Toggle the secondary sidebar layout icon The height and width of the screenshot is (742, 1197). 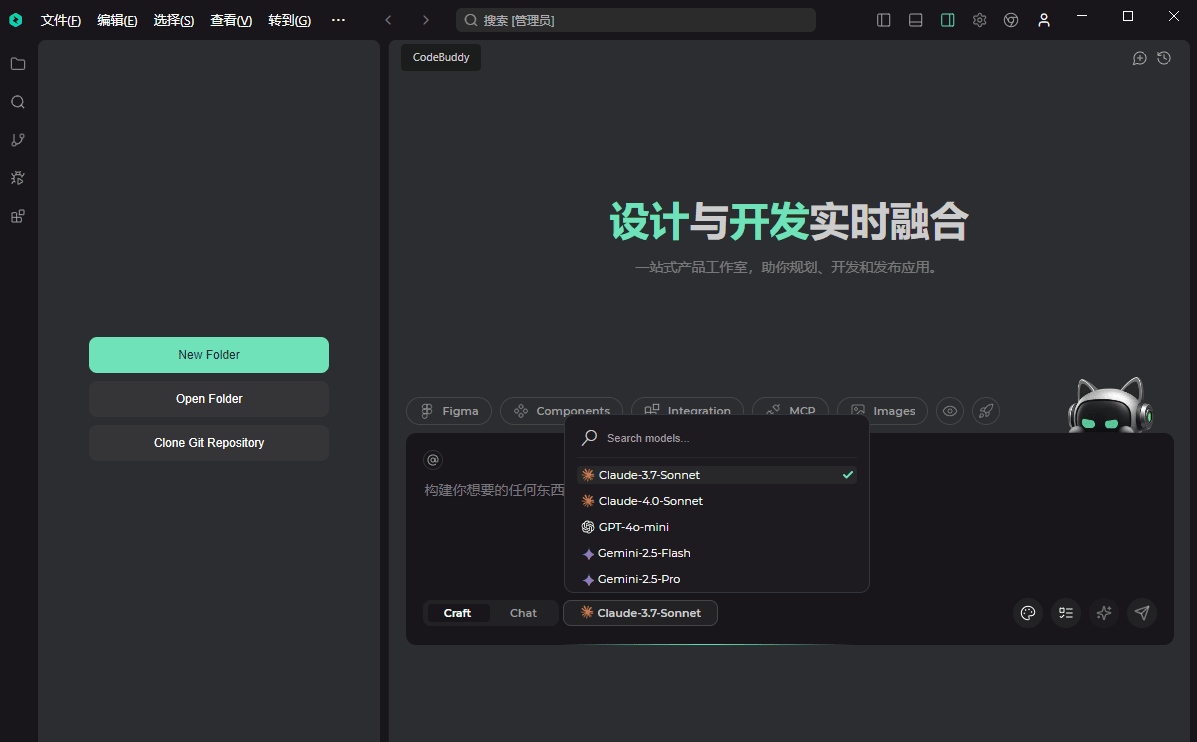(947, 20)
